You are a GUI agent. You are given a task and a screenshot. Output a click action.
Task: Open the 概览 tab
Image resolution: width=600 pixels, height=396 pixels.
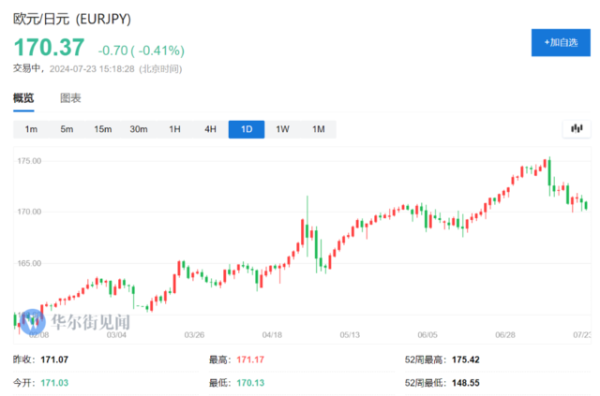pyautogui.click(x=24, y=98)
